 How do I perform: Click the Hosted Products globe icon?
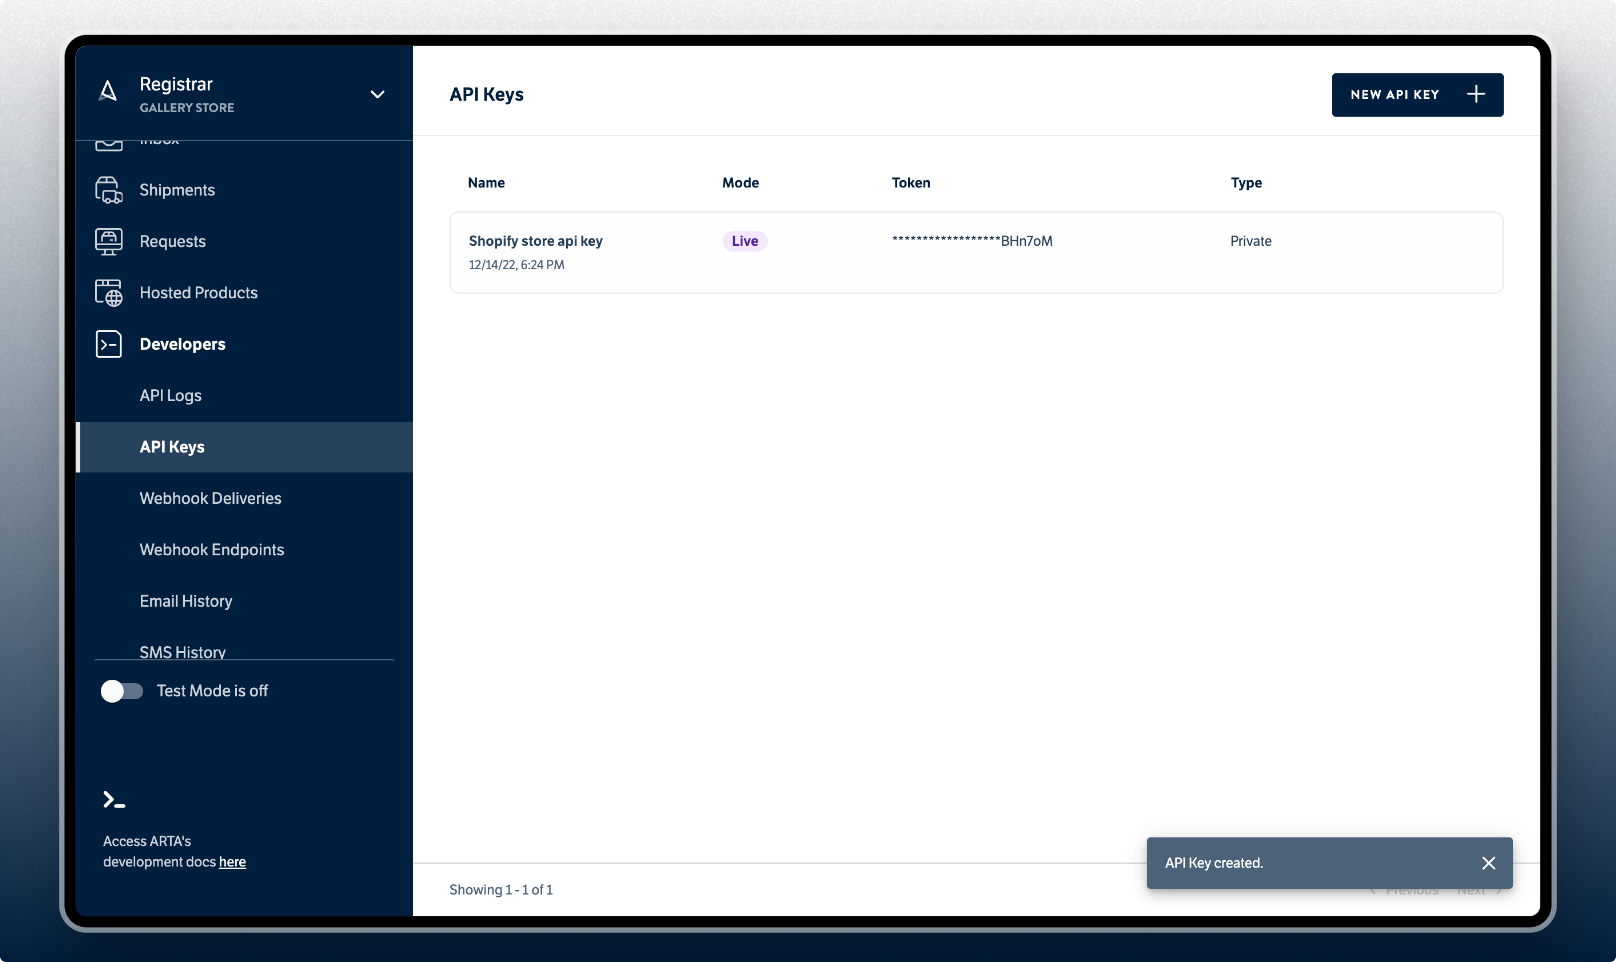point(110,292)
